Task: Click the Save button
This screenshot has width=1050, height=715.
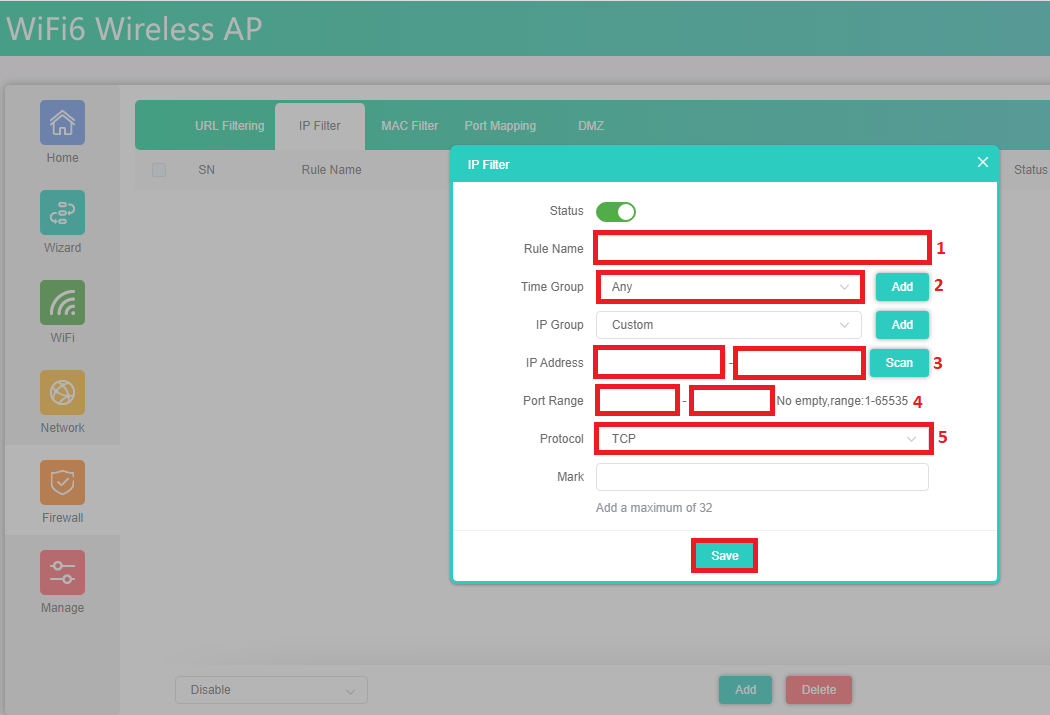Action: (x=724, y=556)
